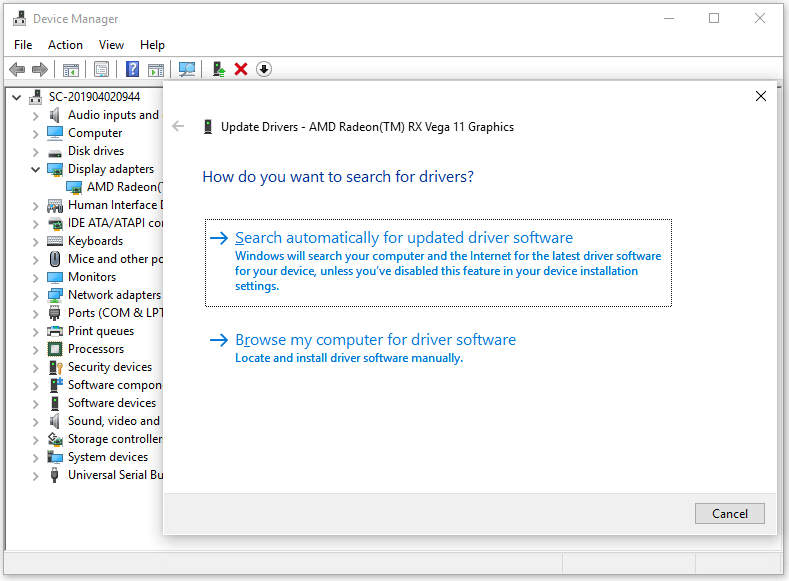Expand the Processors node
This screenshot has width=789, height=581.
point(35,349)
